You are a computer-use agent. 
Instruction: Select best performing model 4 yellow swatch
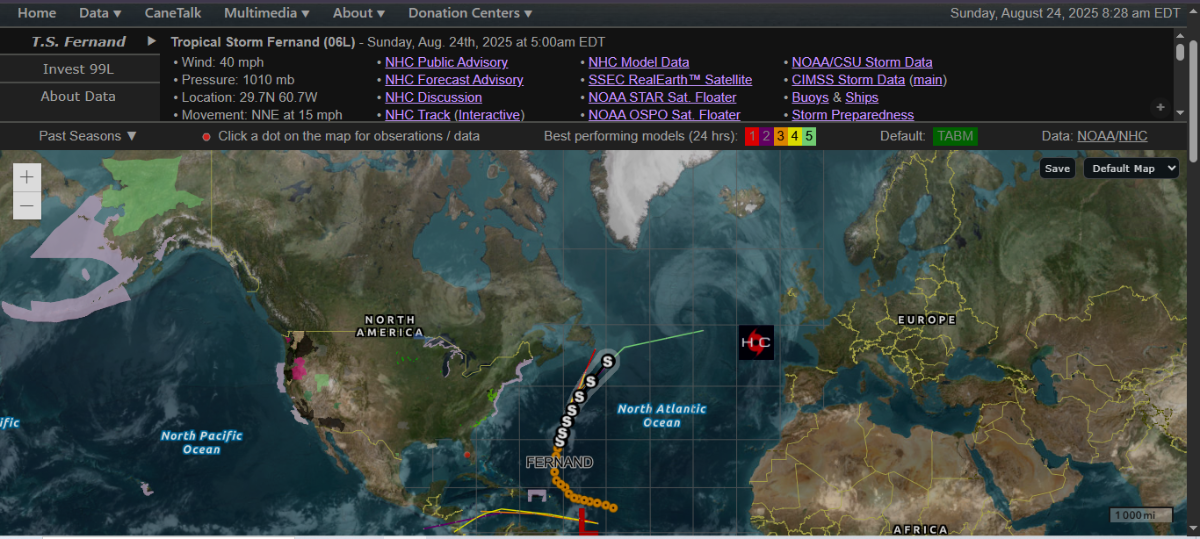[x=794, y=136]
